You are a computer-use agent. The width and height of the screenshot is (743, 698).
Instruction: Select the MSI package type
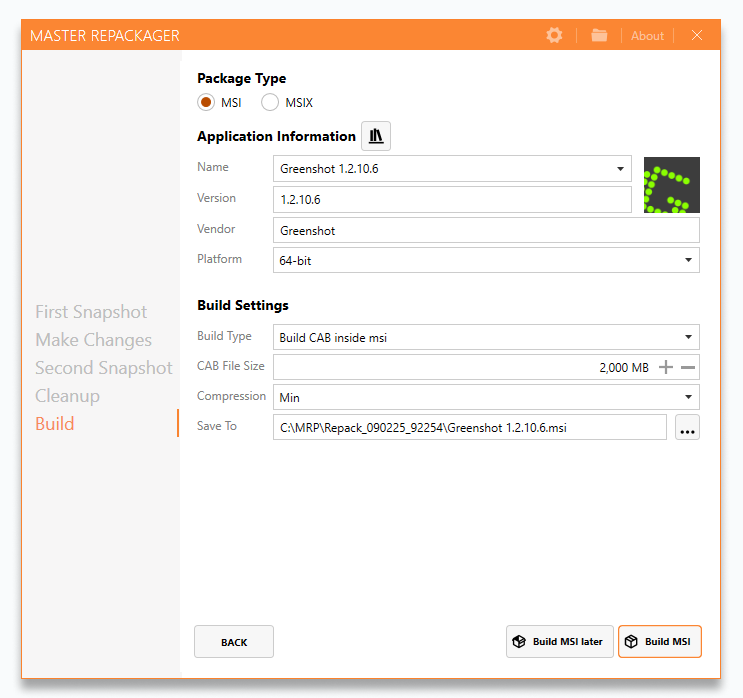coord(206,102)
